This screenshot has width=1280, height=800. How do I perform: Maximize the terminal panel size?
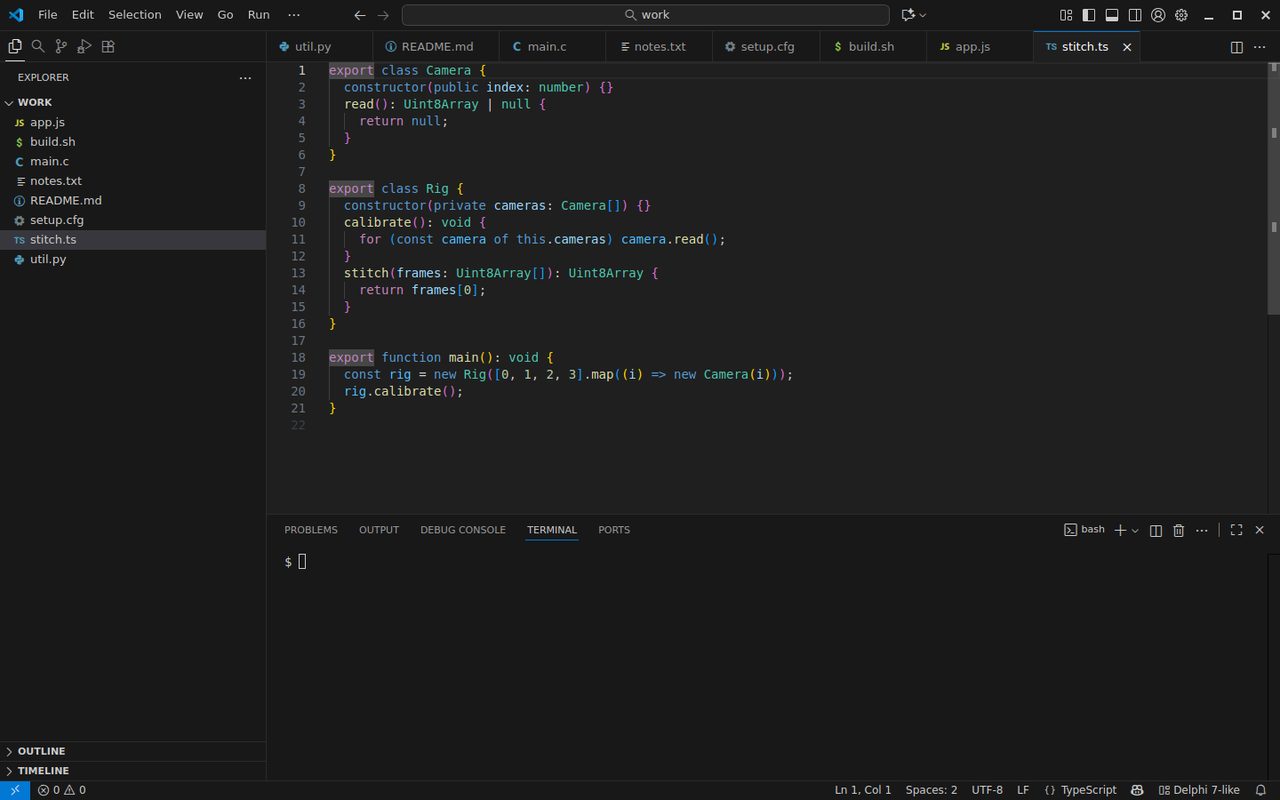[x=1237, y=530]
